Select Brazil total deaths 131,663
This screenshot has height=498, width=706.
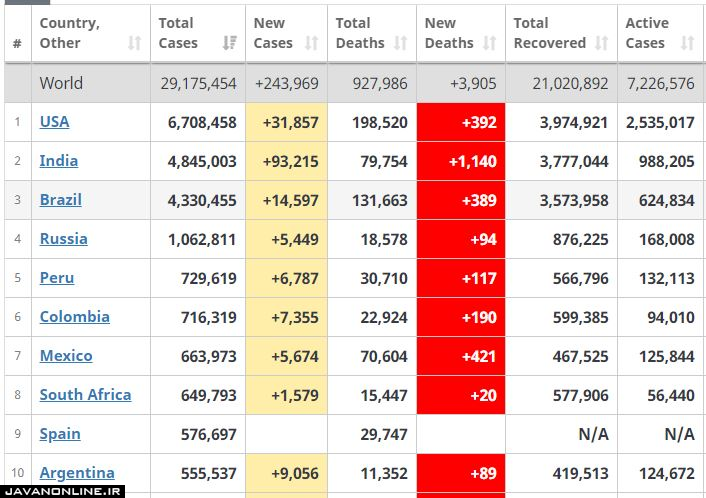(380, 200)
